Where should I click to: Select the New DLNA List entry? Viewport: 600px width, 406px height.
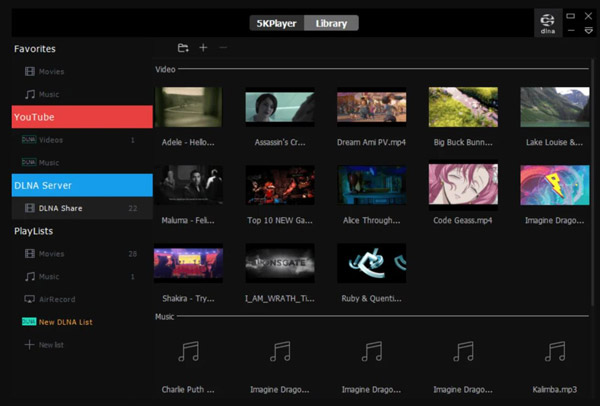(82, 322)
